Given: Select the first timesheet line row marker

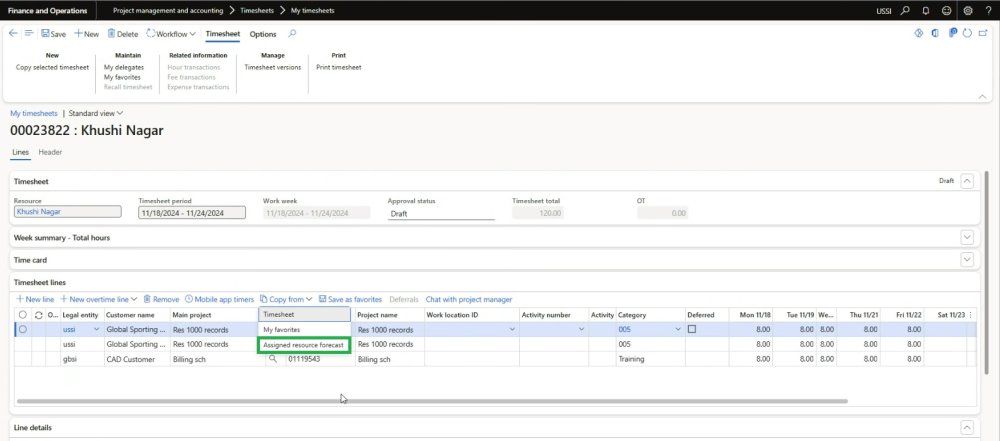Looking at the screenshot, I should tap(22, 329).
